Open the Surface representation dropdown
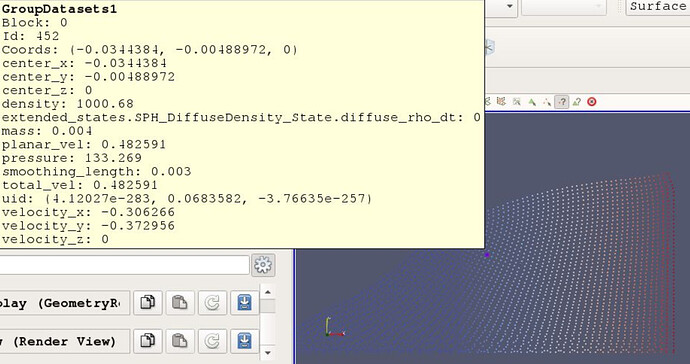 tap(657, 7)
